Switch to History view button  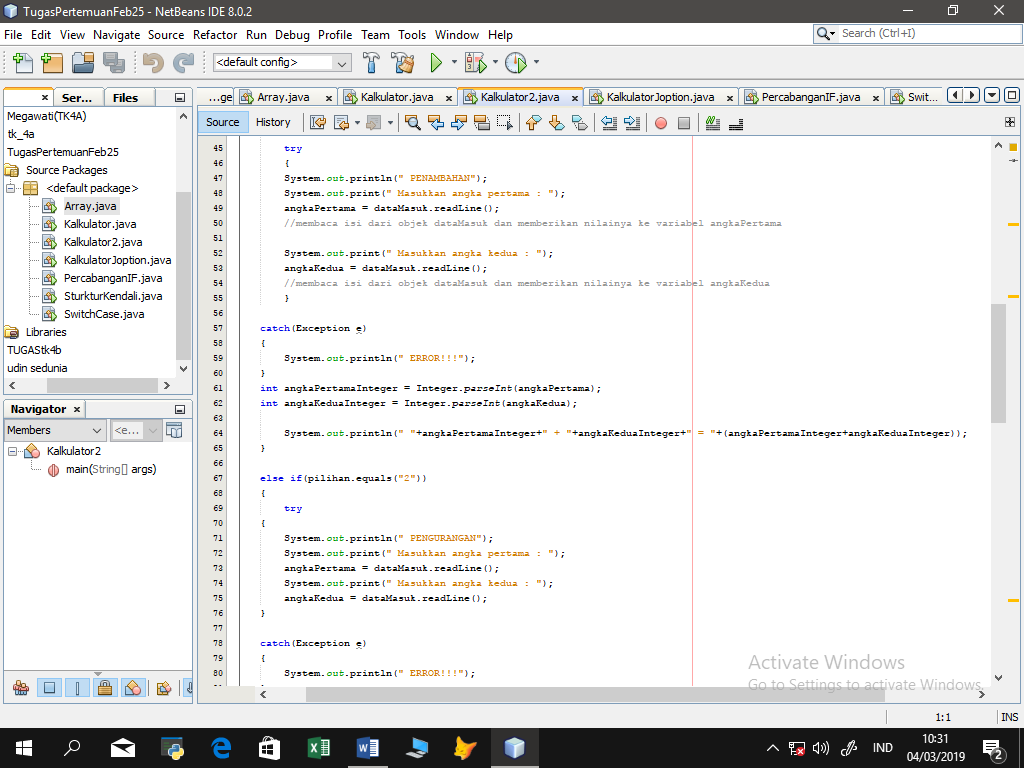pos(273,122)
